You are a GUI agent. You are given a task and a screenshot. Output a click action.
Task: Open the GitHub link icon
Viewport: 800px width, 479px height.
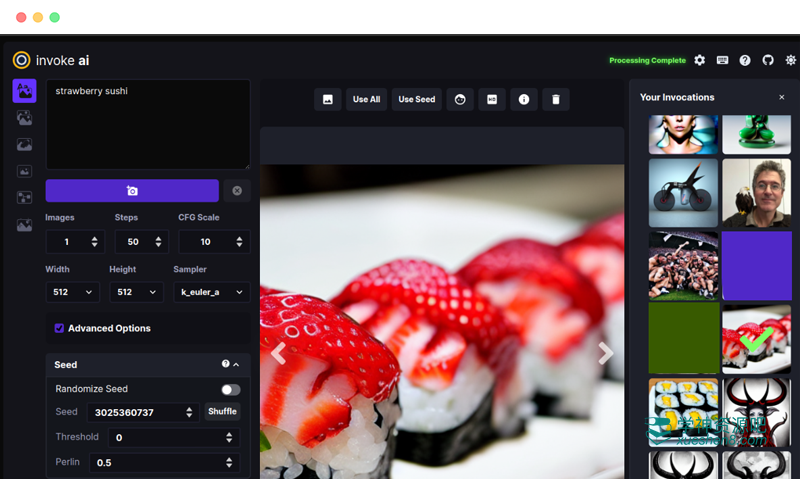click(768, 60)
